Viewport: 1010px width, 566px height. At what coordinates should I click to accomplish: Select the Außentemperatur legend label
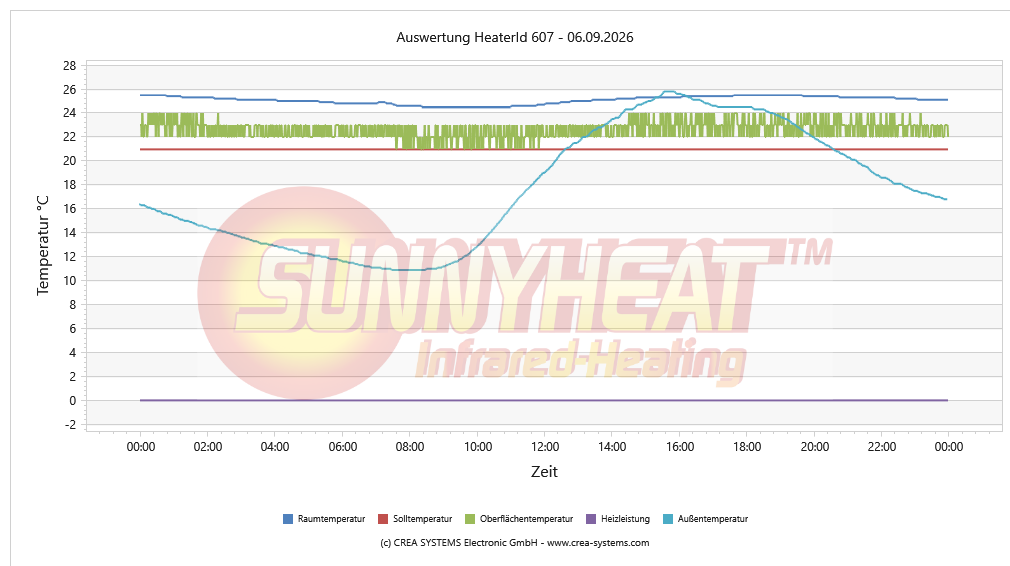pyautogui.click(x=713, y=519)
